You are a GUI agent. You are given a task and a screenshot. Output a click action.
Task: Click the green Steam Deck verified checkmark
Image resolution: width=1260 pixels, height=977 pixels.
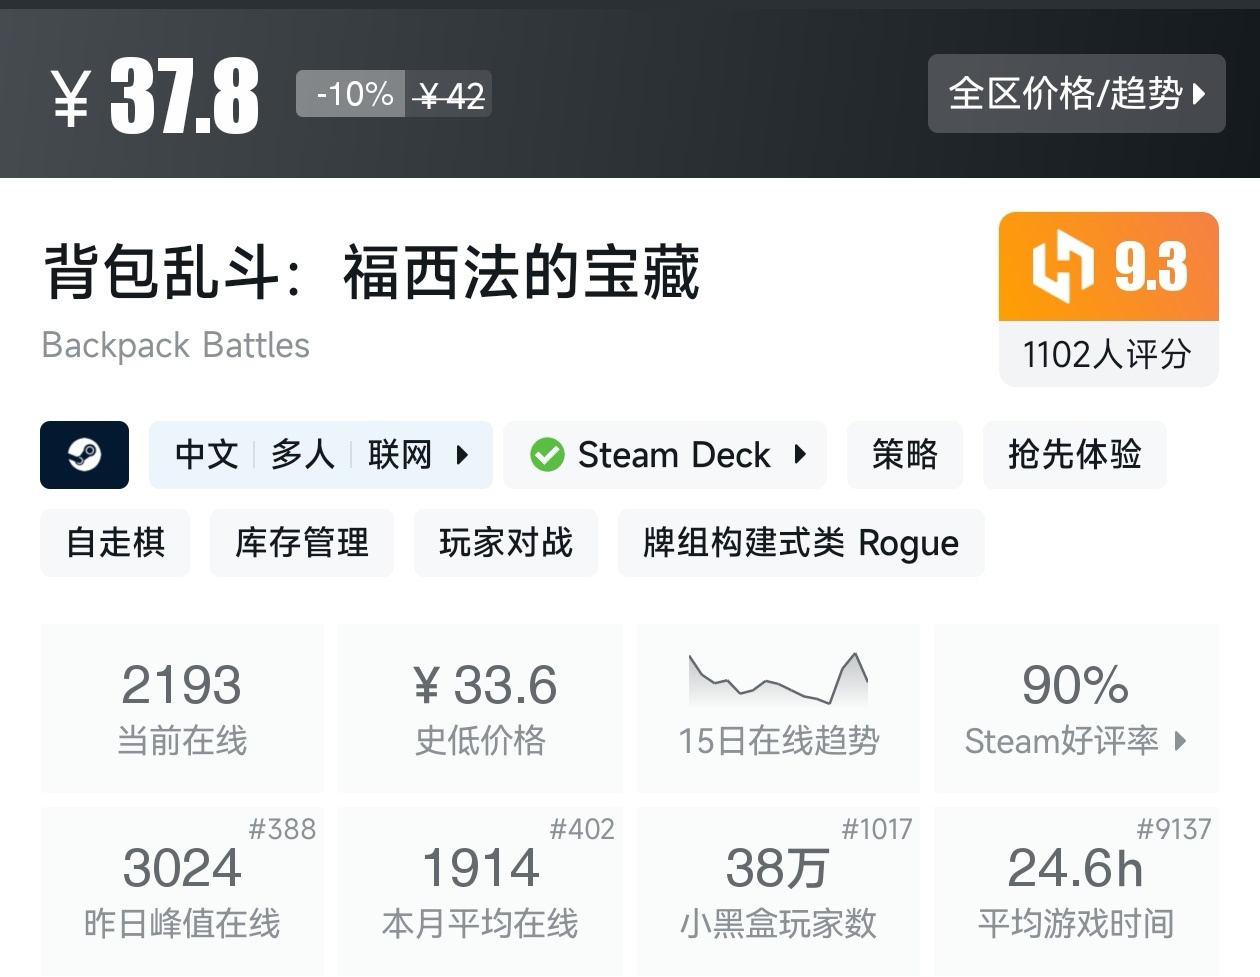click(x=547, y=455)
